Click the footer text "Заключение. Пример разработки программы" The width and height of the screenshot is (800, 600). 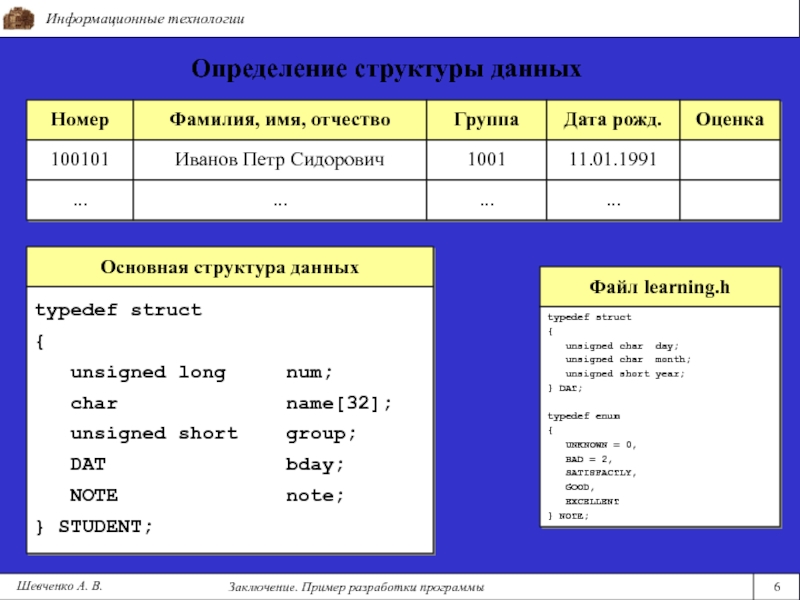(357, 586)
